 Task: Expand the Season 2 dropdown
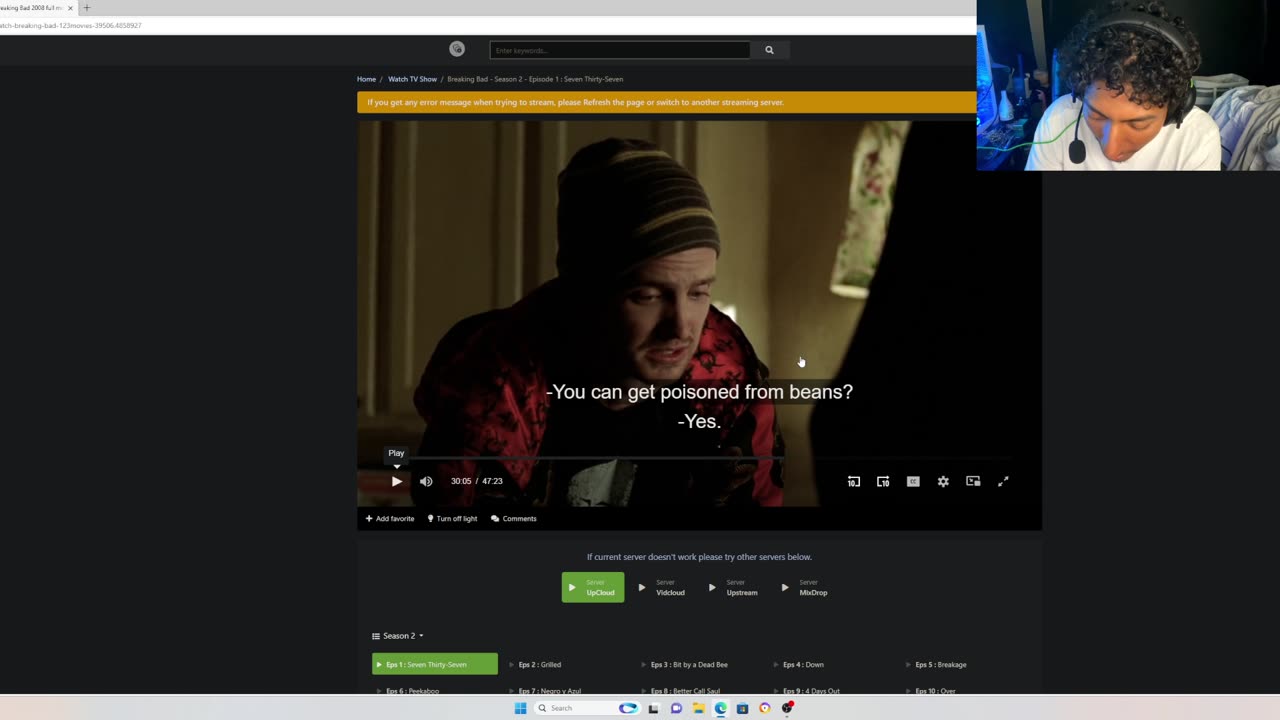tap(398, 636)
